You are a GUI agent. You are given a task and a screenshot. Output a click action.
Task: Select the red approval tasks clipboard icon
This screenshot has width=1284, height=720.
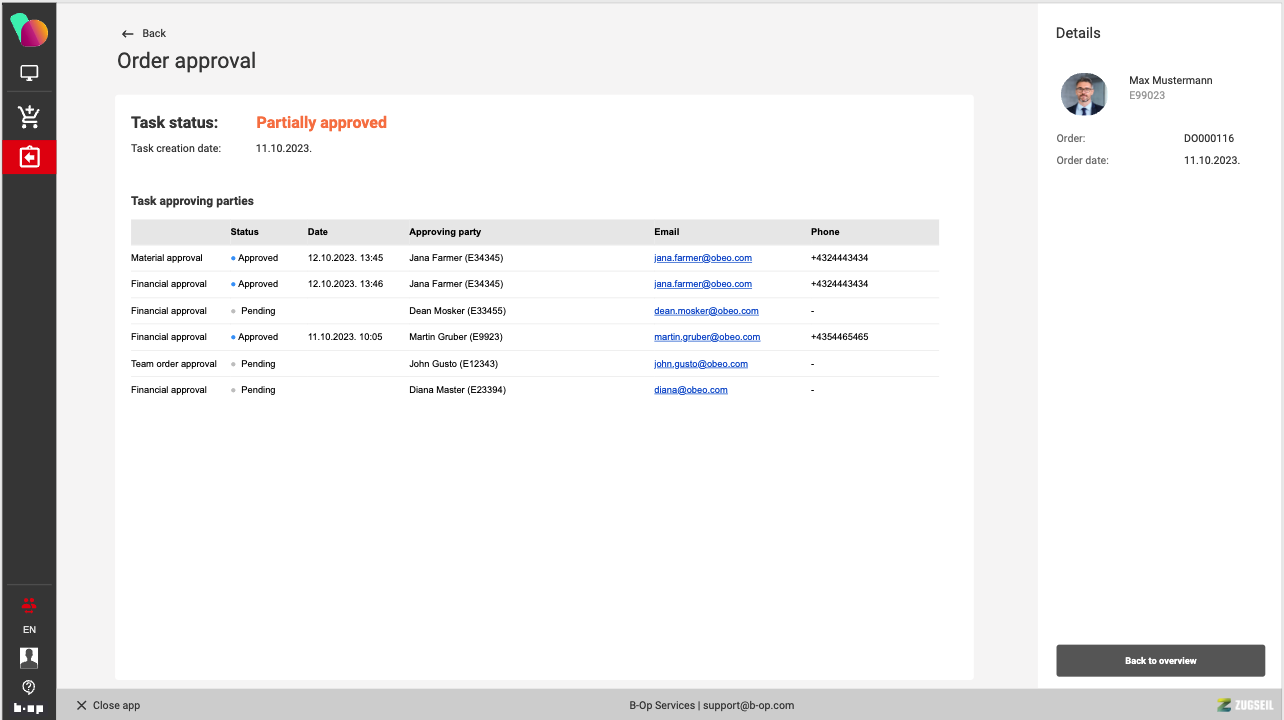pos(29,157)
